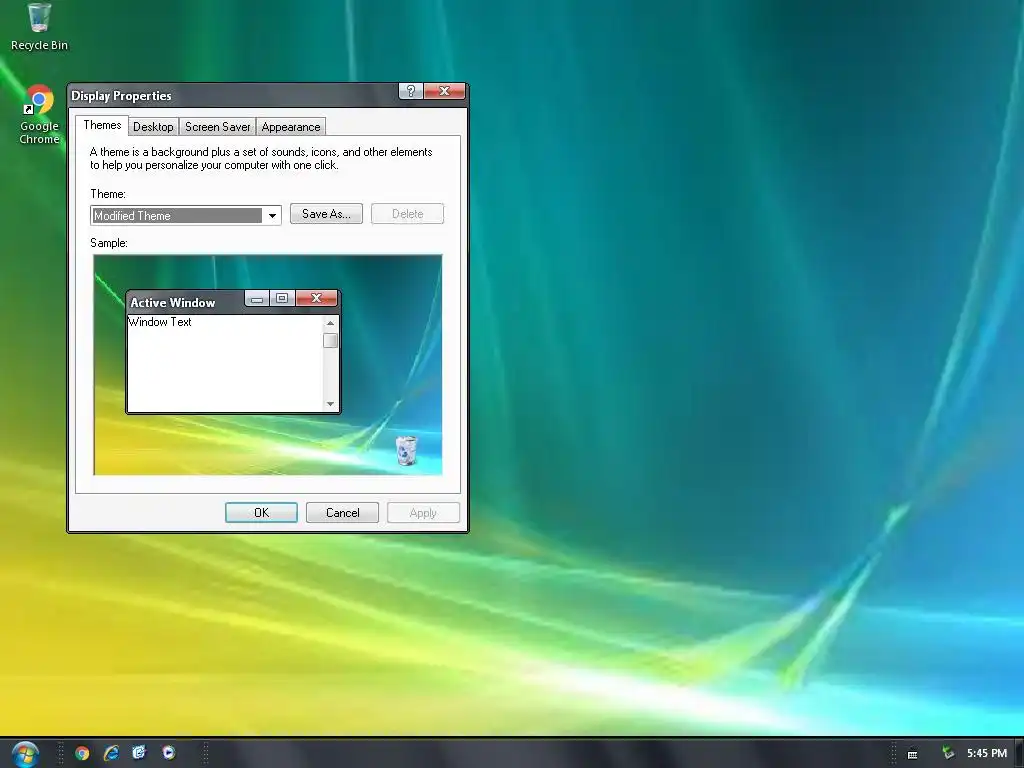Click the Save As... button
Viewport: 1024px width, 768px height.
tap(326, 214)
